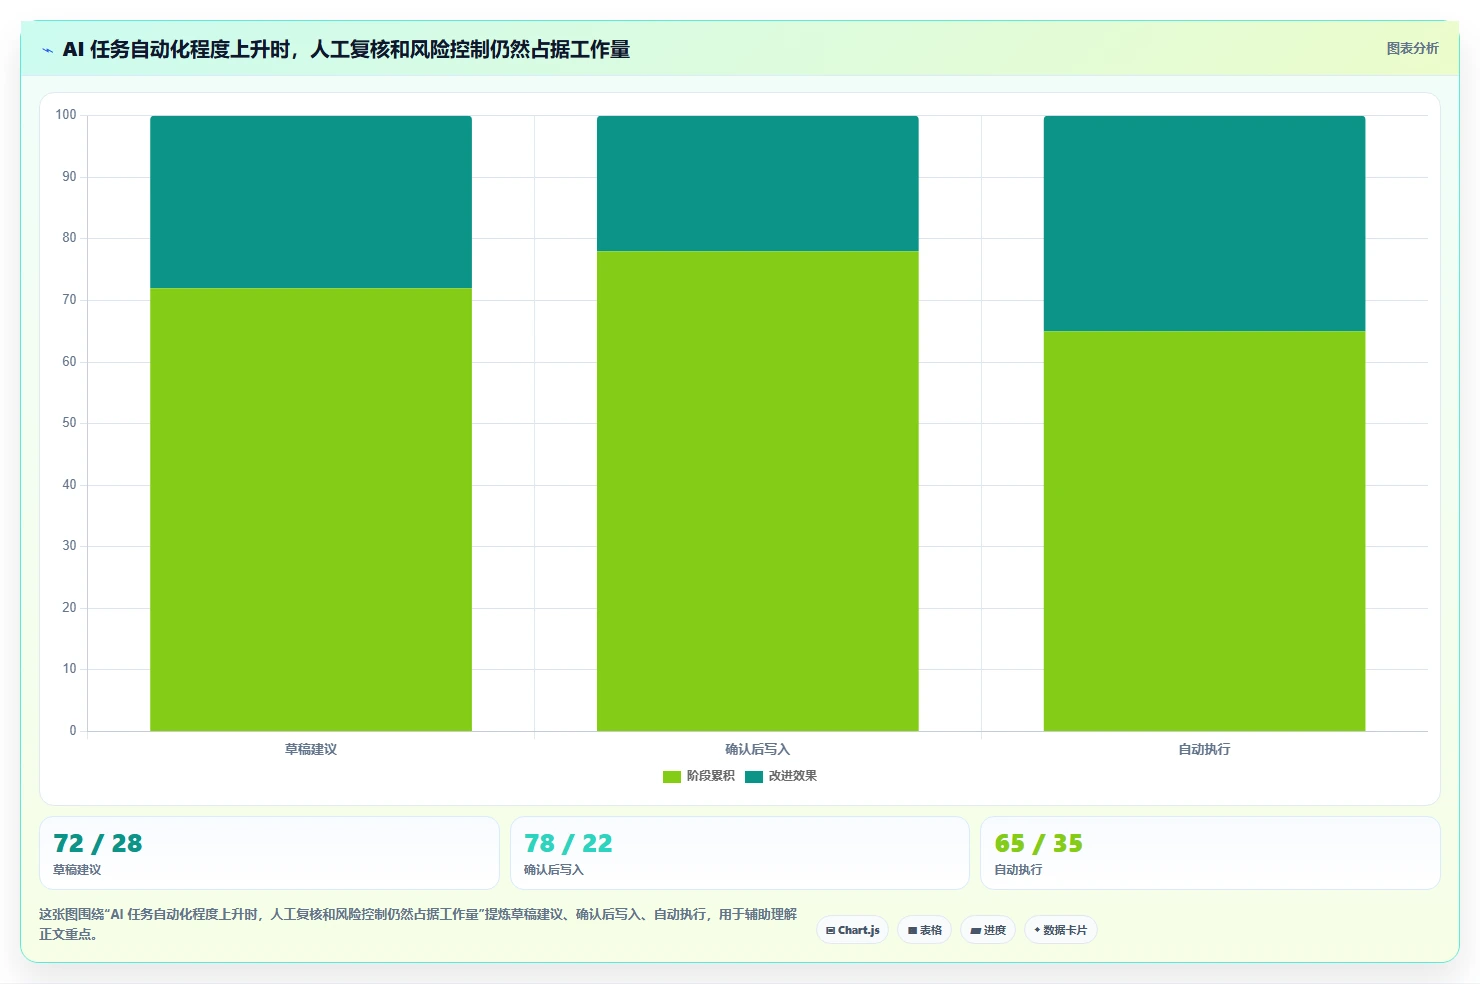Select the Chart.js tag chip

pos(852,930)
